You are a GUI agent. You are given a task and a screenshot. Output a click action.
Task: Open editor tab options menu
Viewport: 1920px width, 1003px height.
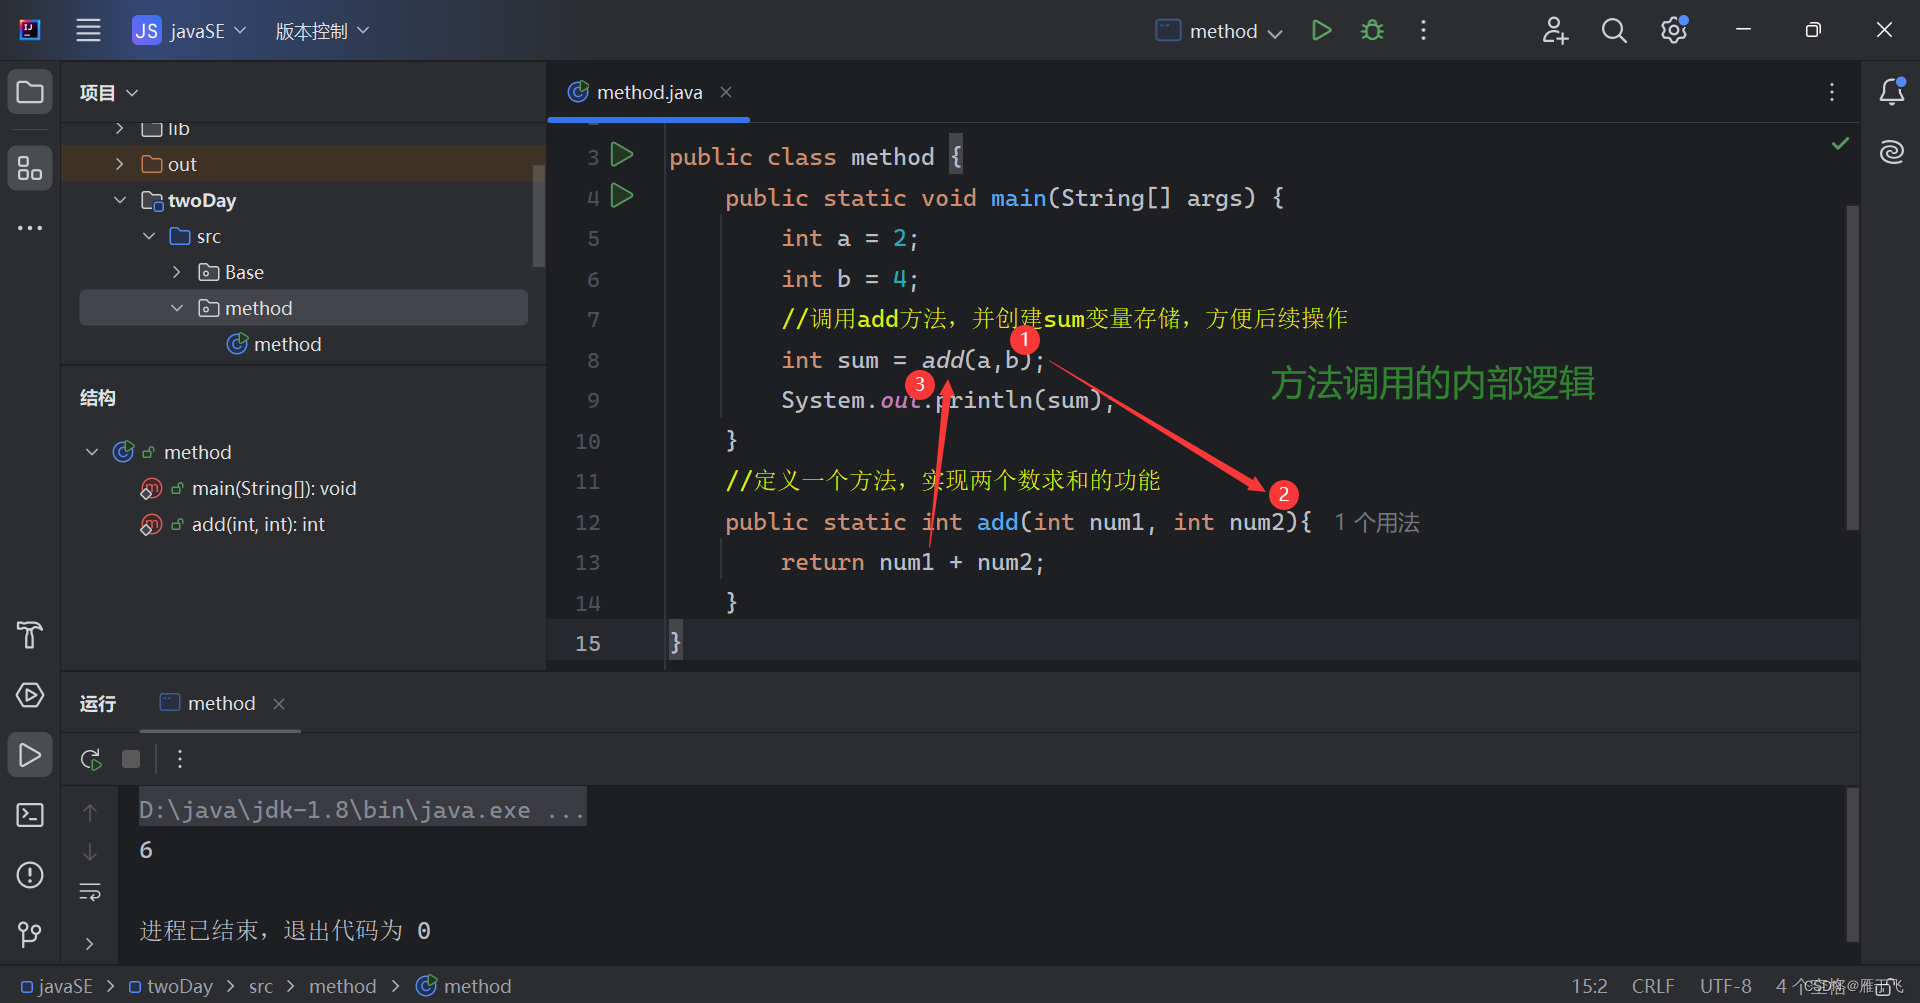(x=1832, y=92)
